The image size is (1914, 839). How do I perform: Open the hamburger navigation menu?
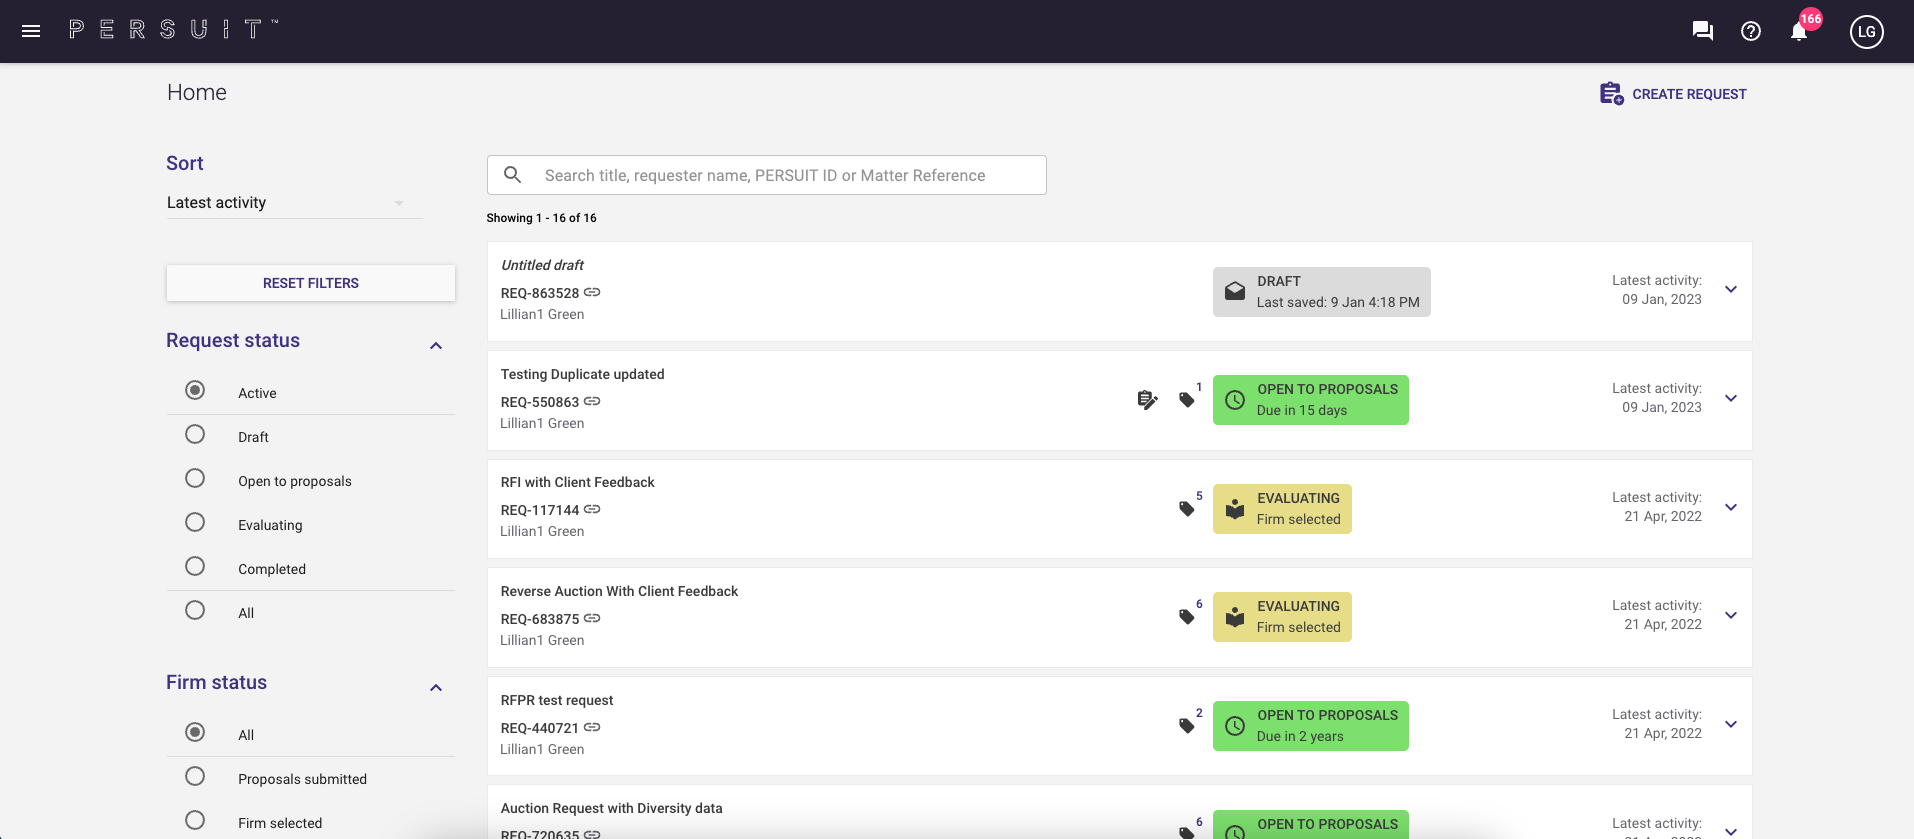point(31,31)
